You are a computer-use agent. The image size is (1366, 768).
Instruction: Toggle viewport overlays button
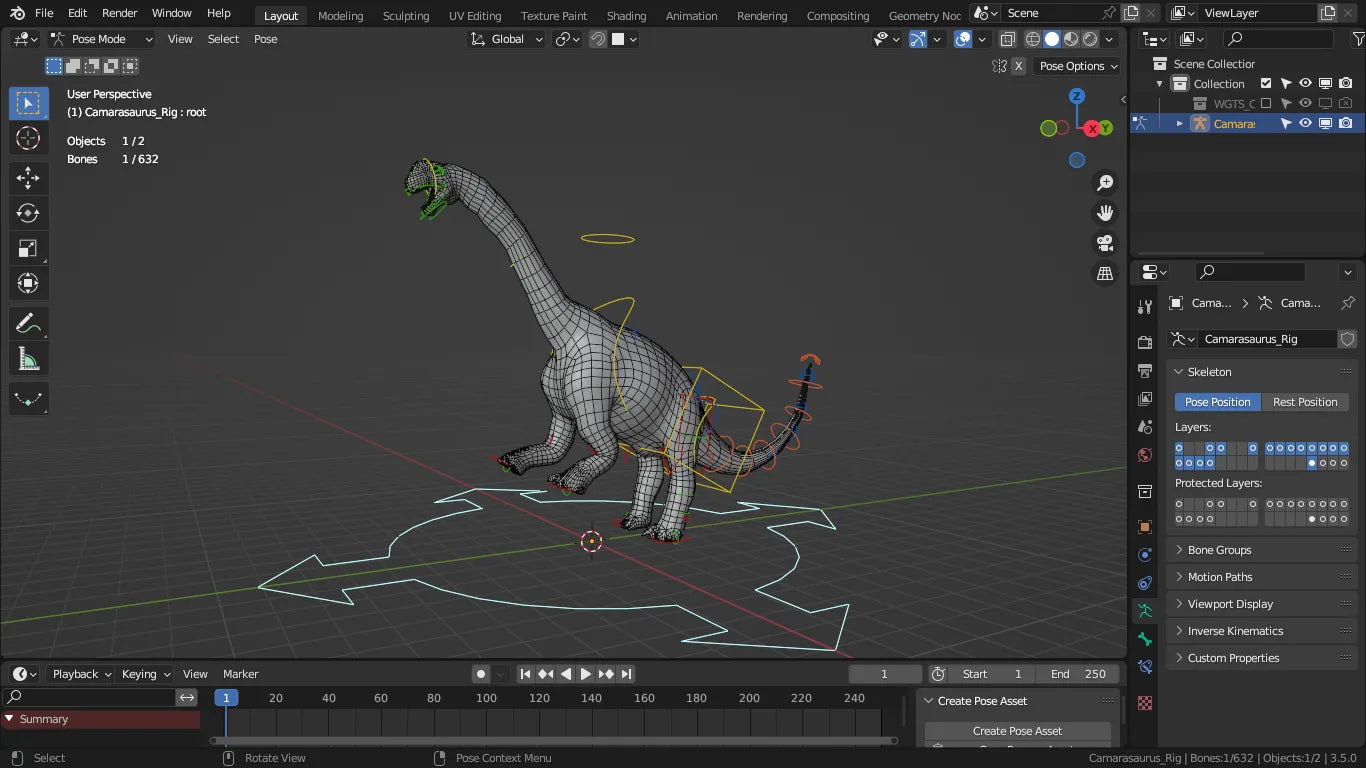[963, 39]
